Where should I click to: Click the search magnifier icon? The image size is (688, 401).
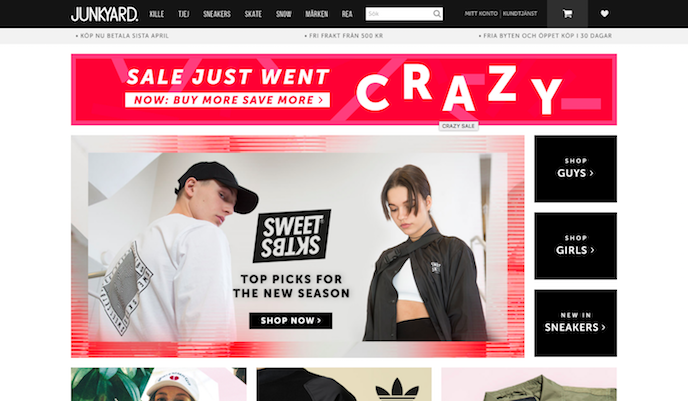437,14
